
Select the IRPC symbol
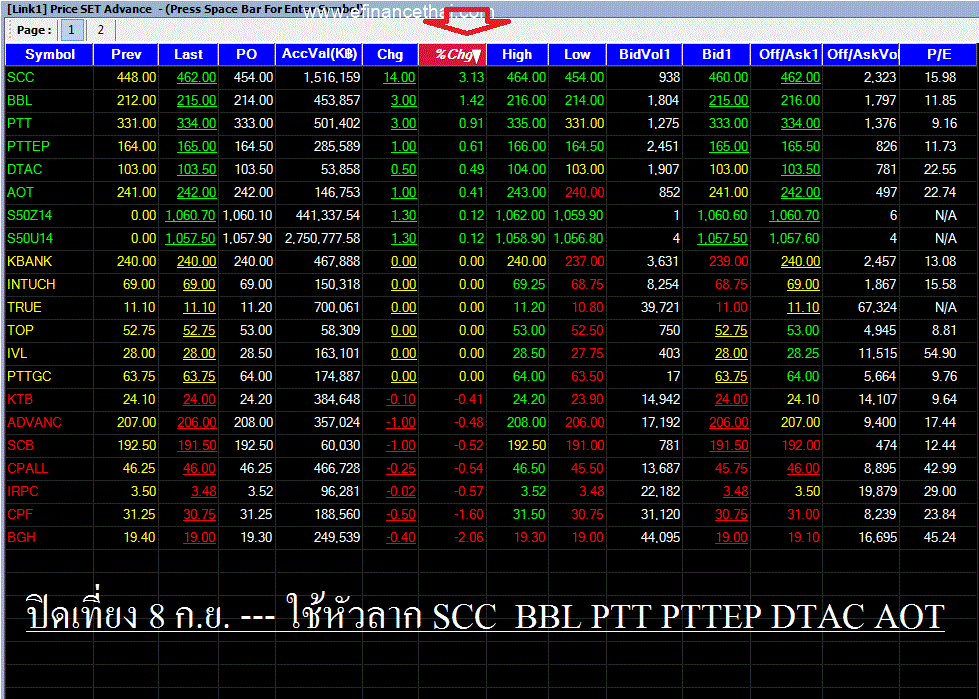tap(23, 492)
